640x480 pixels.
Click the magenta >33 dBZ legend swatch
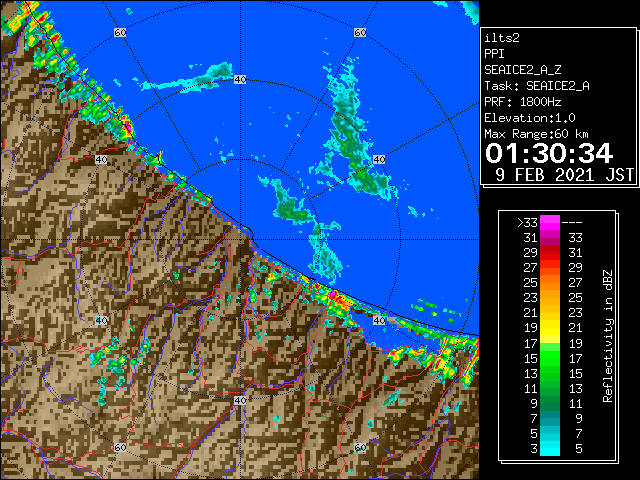[x=550, y=222]
